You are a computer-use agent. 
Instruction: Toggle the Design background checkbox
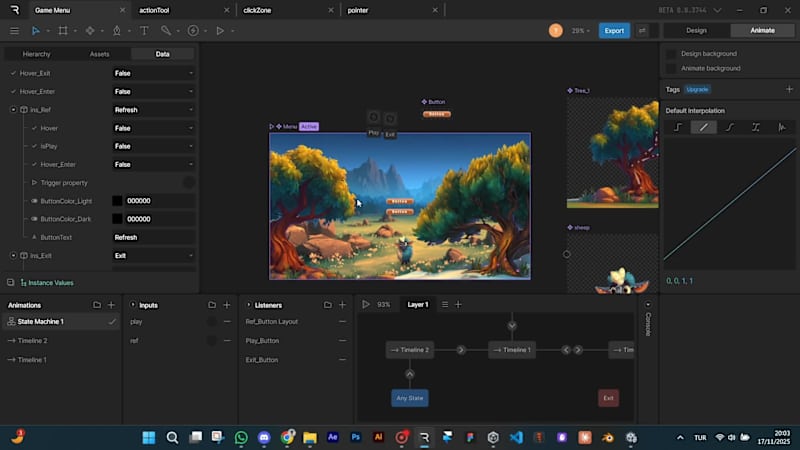tap(672, 54)
